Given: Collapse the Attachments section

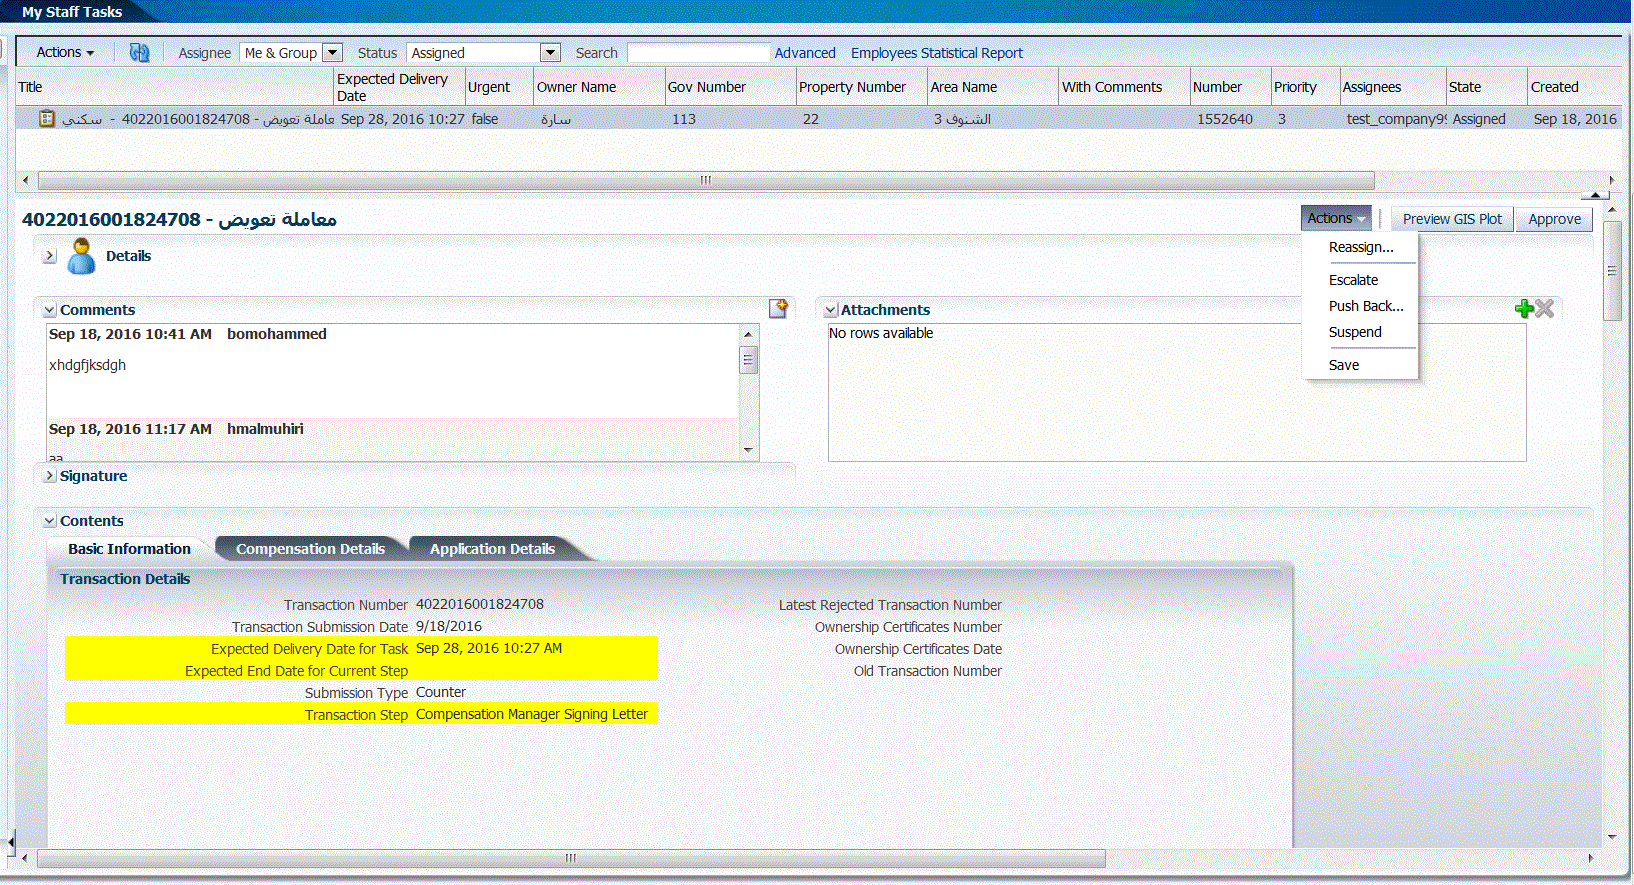Looking at the screenshot, I should point(830,310).
